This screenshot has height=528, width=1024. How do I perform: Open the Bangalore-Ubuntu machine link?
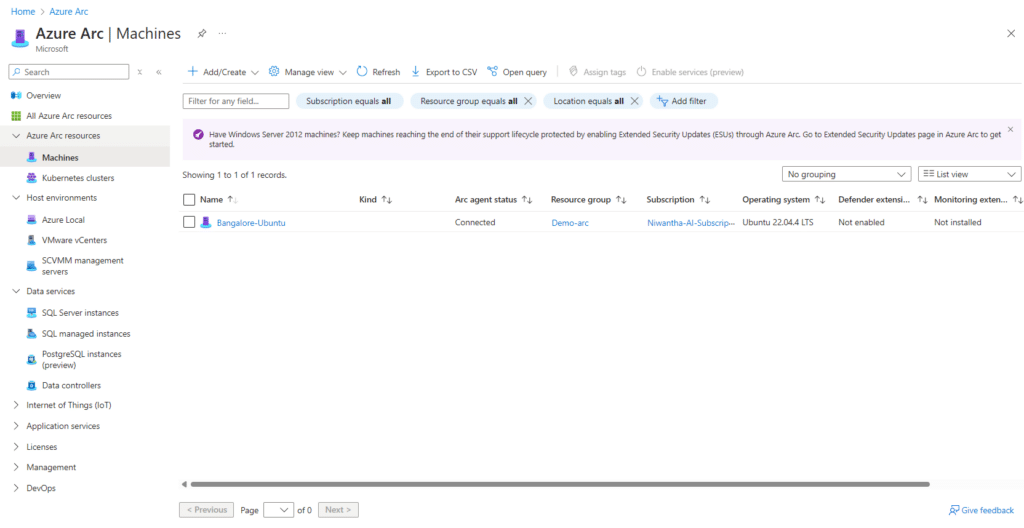click(250, 222)
